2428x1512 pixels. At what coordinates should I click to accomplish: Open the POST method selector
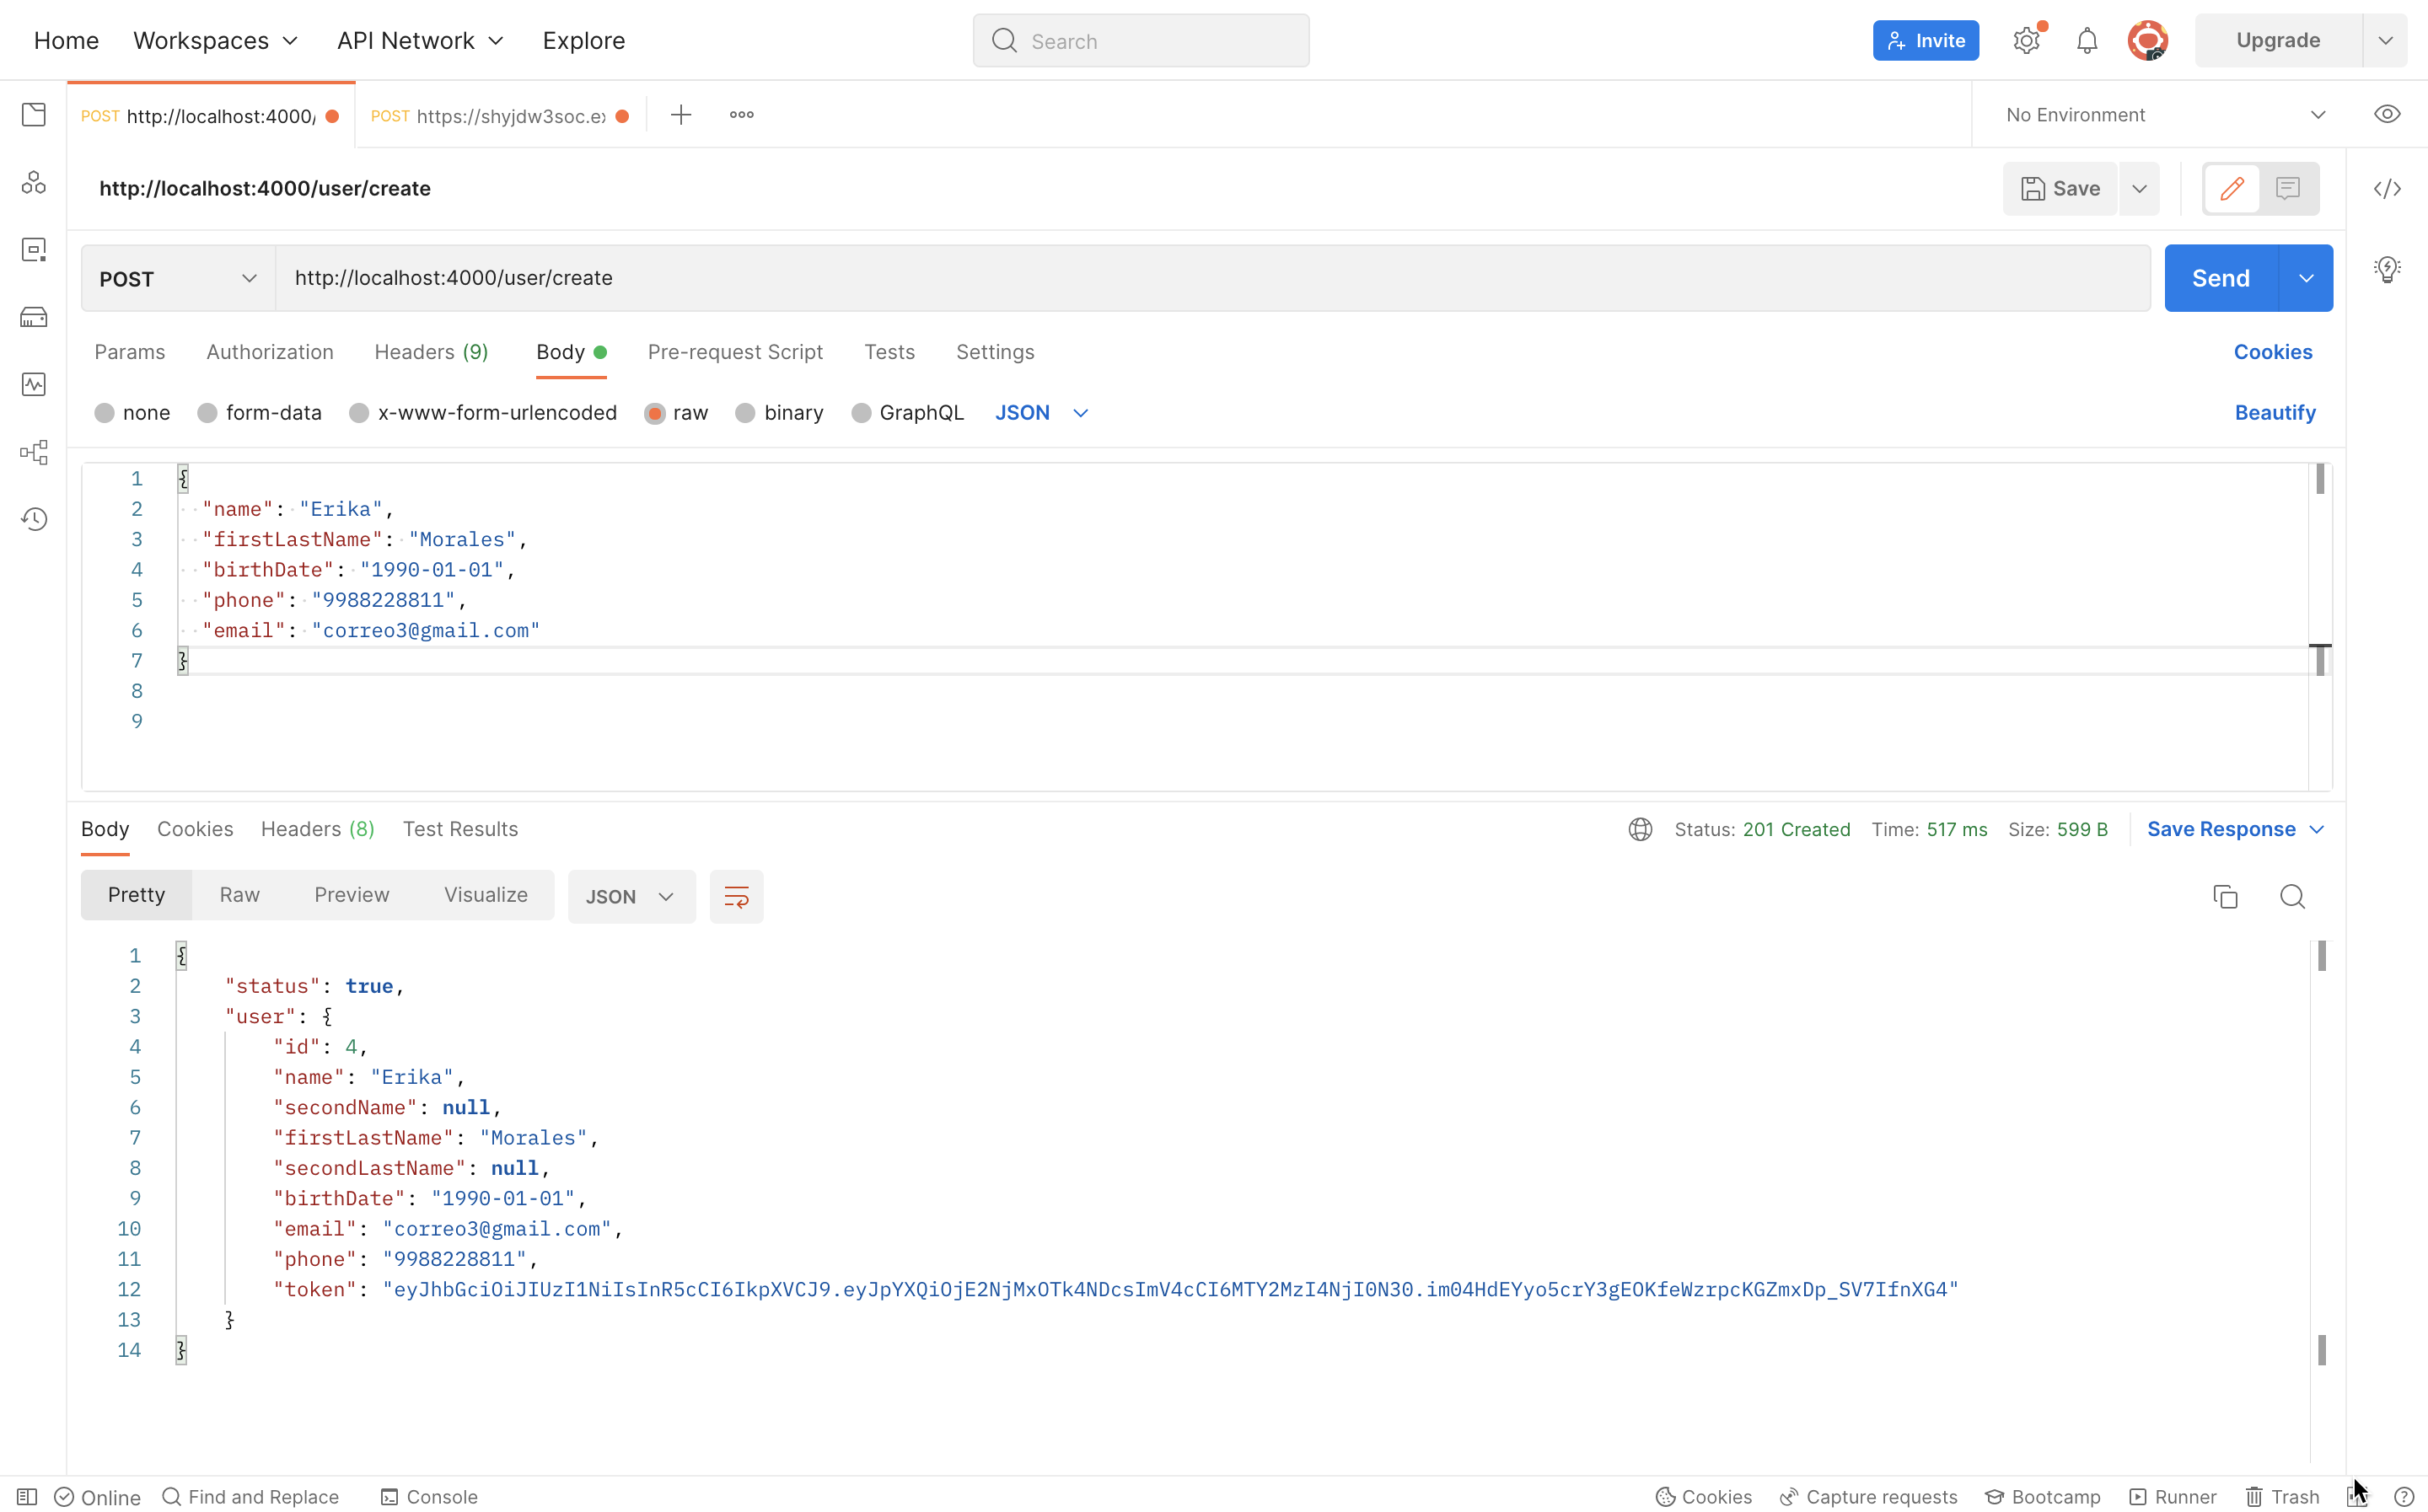click(177, 278)
